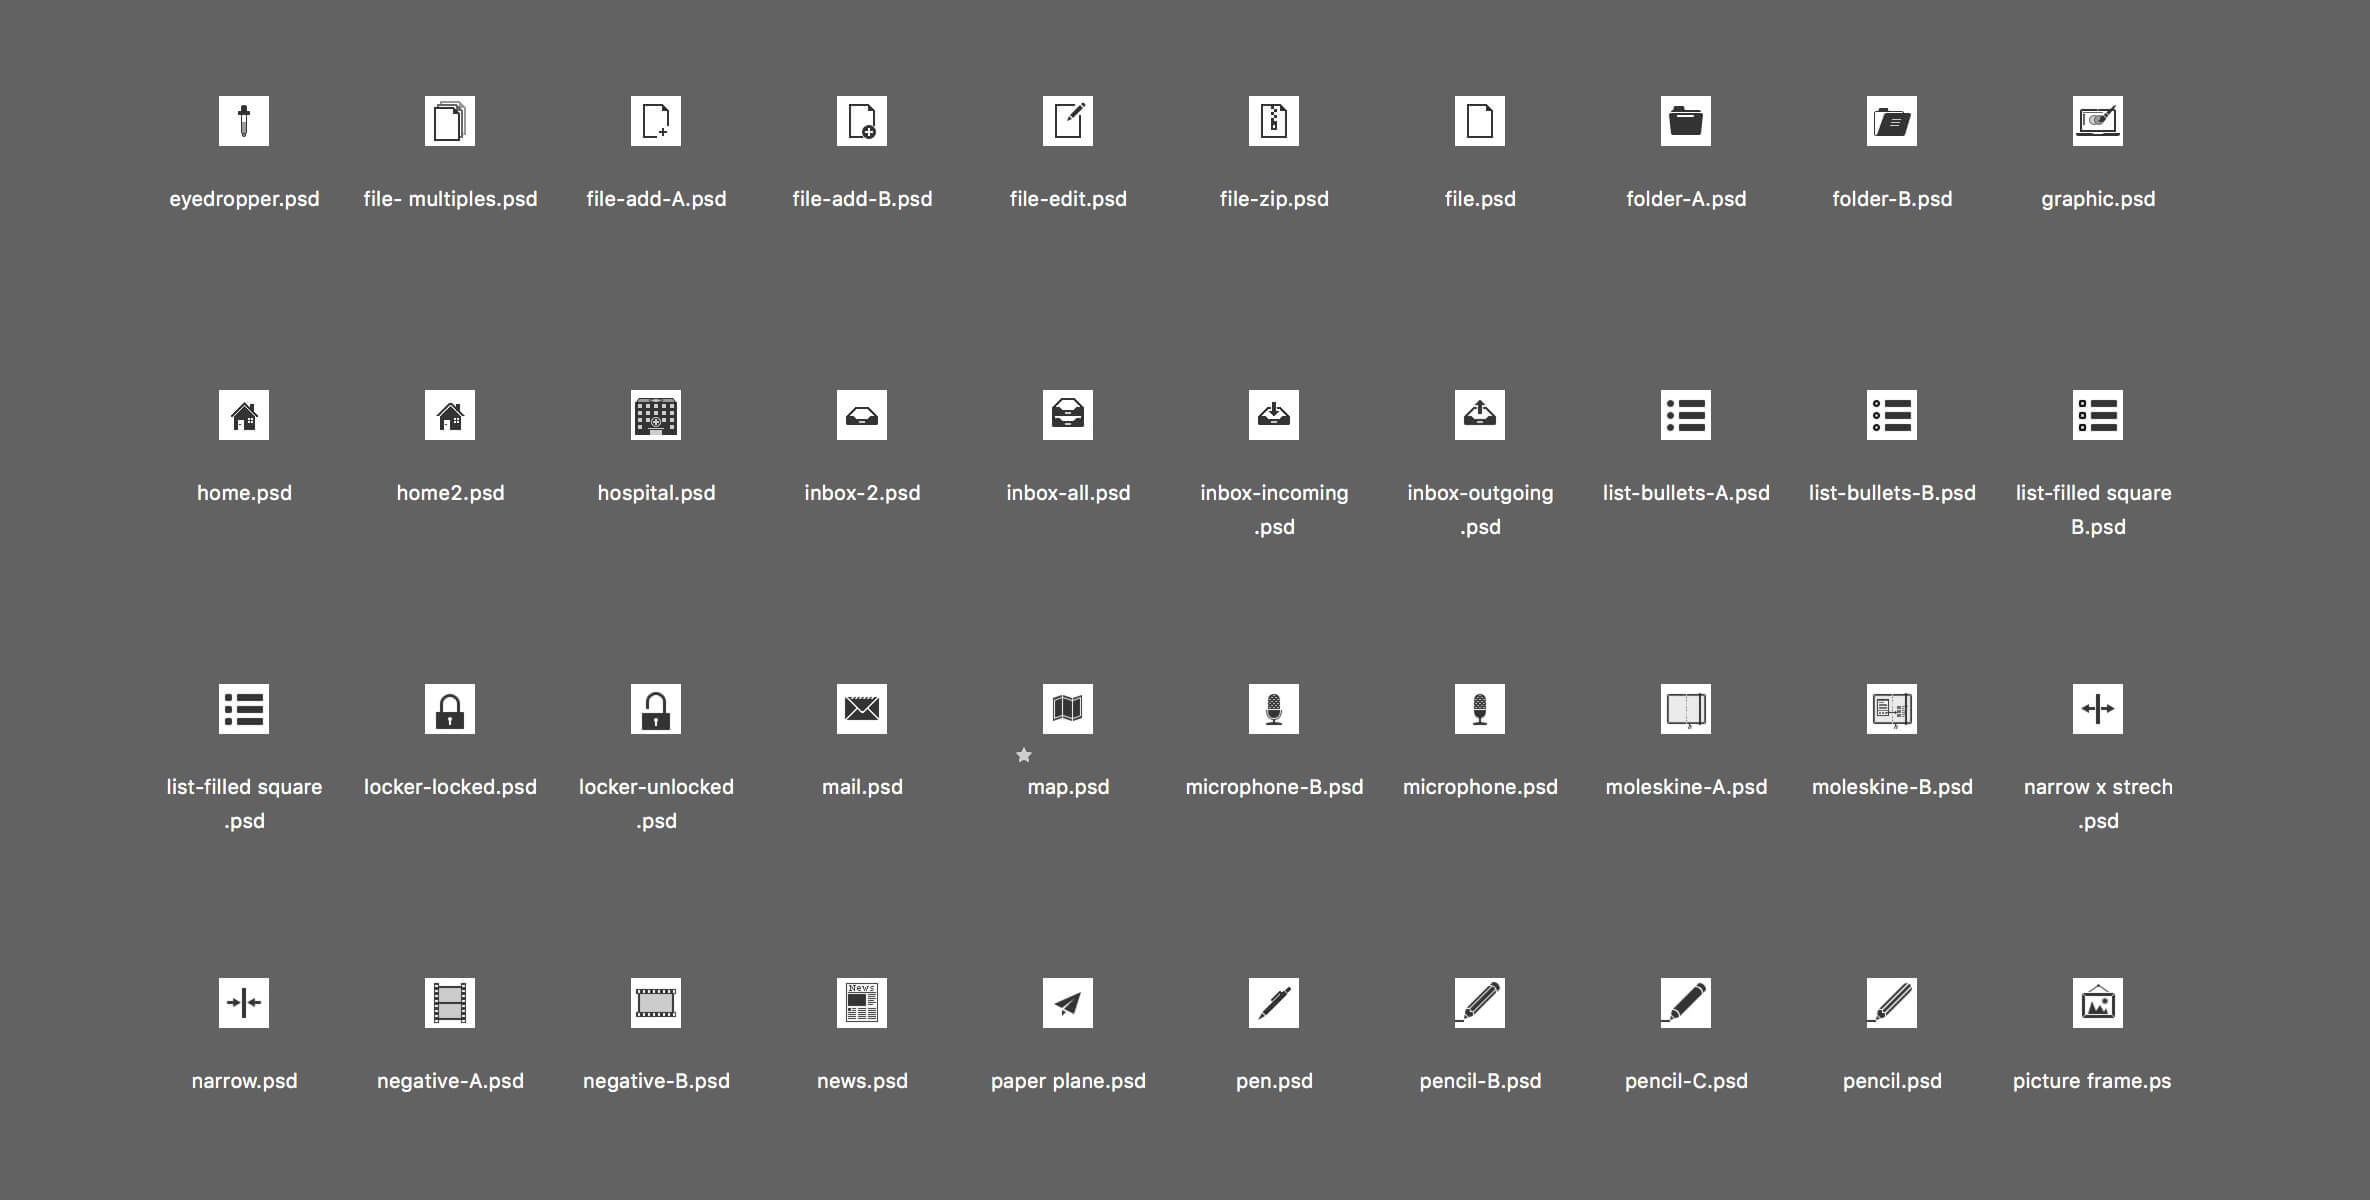Image resolution: width=2370 pixels, height=1200 pixels.
Task: Click the 'pencil-C.psd' file name
Action: click(x=1686, y=1081)
